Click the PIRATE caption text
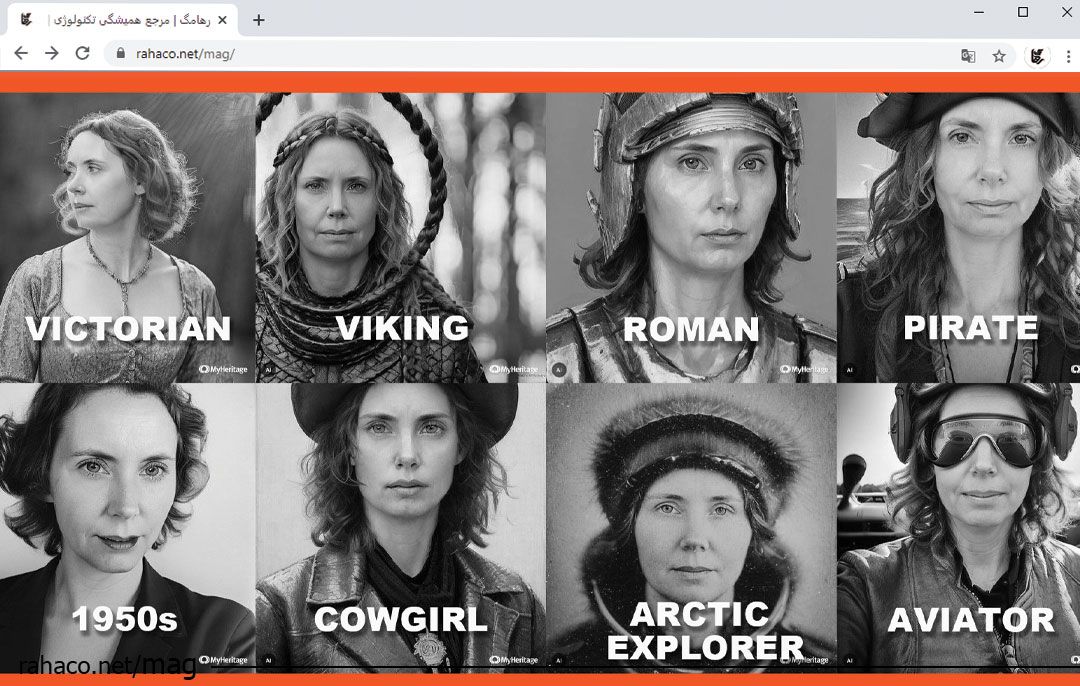 click(970, 327)
